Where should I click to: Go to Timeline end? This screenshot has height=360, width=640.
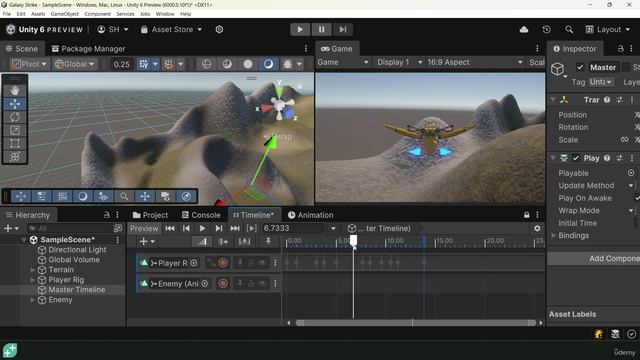[235, 229]
